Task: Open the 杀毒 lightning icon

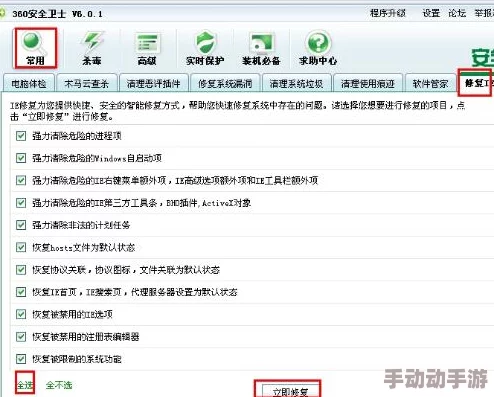Action: coord(92,48)
